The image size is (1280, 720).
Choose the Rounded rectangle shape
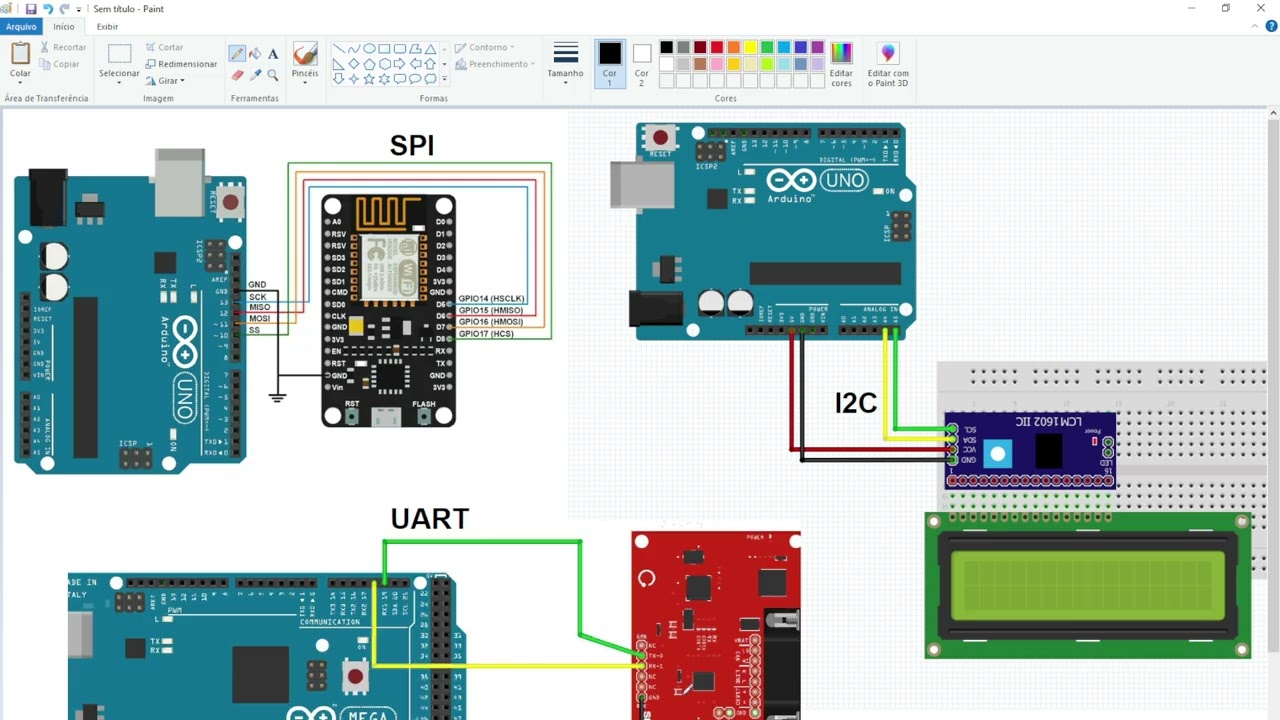(400, 49)
